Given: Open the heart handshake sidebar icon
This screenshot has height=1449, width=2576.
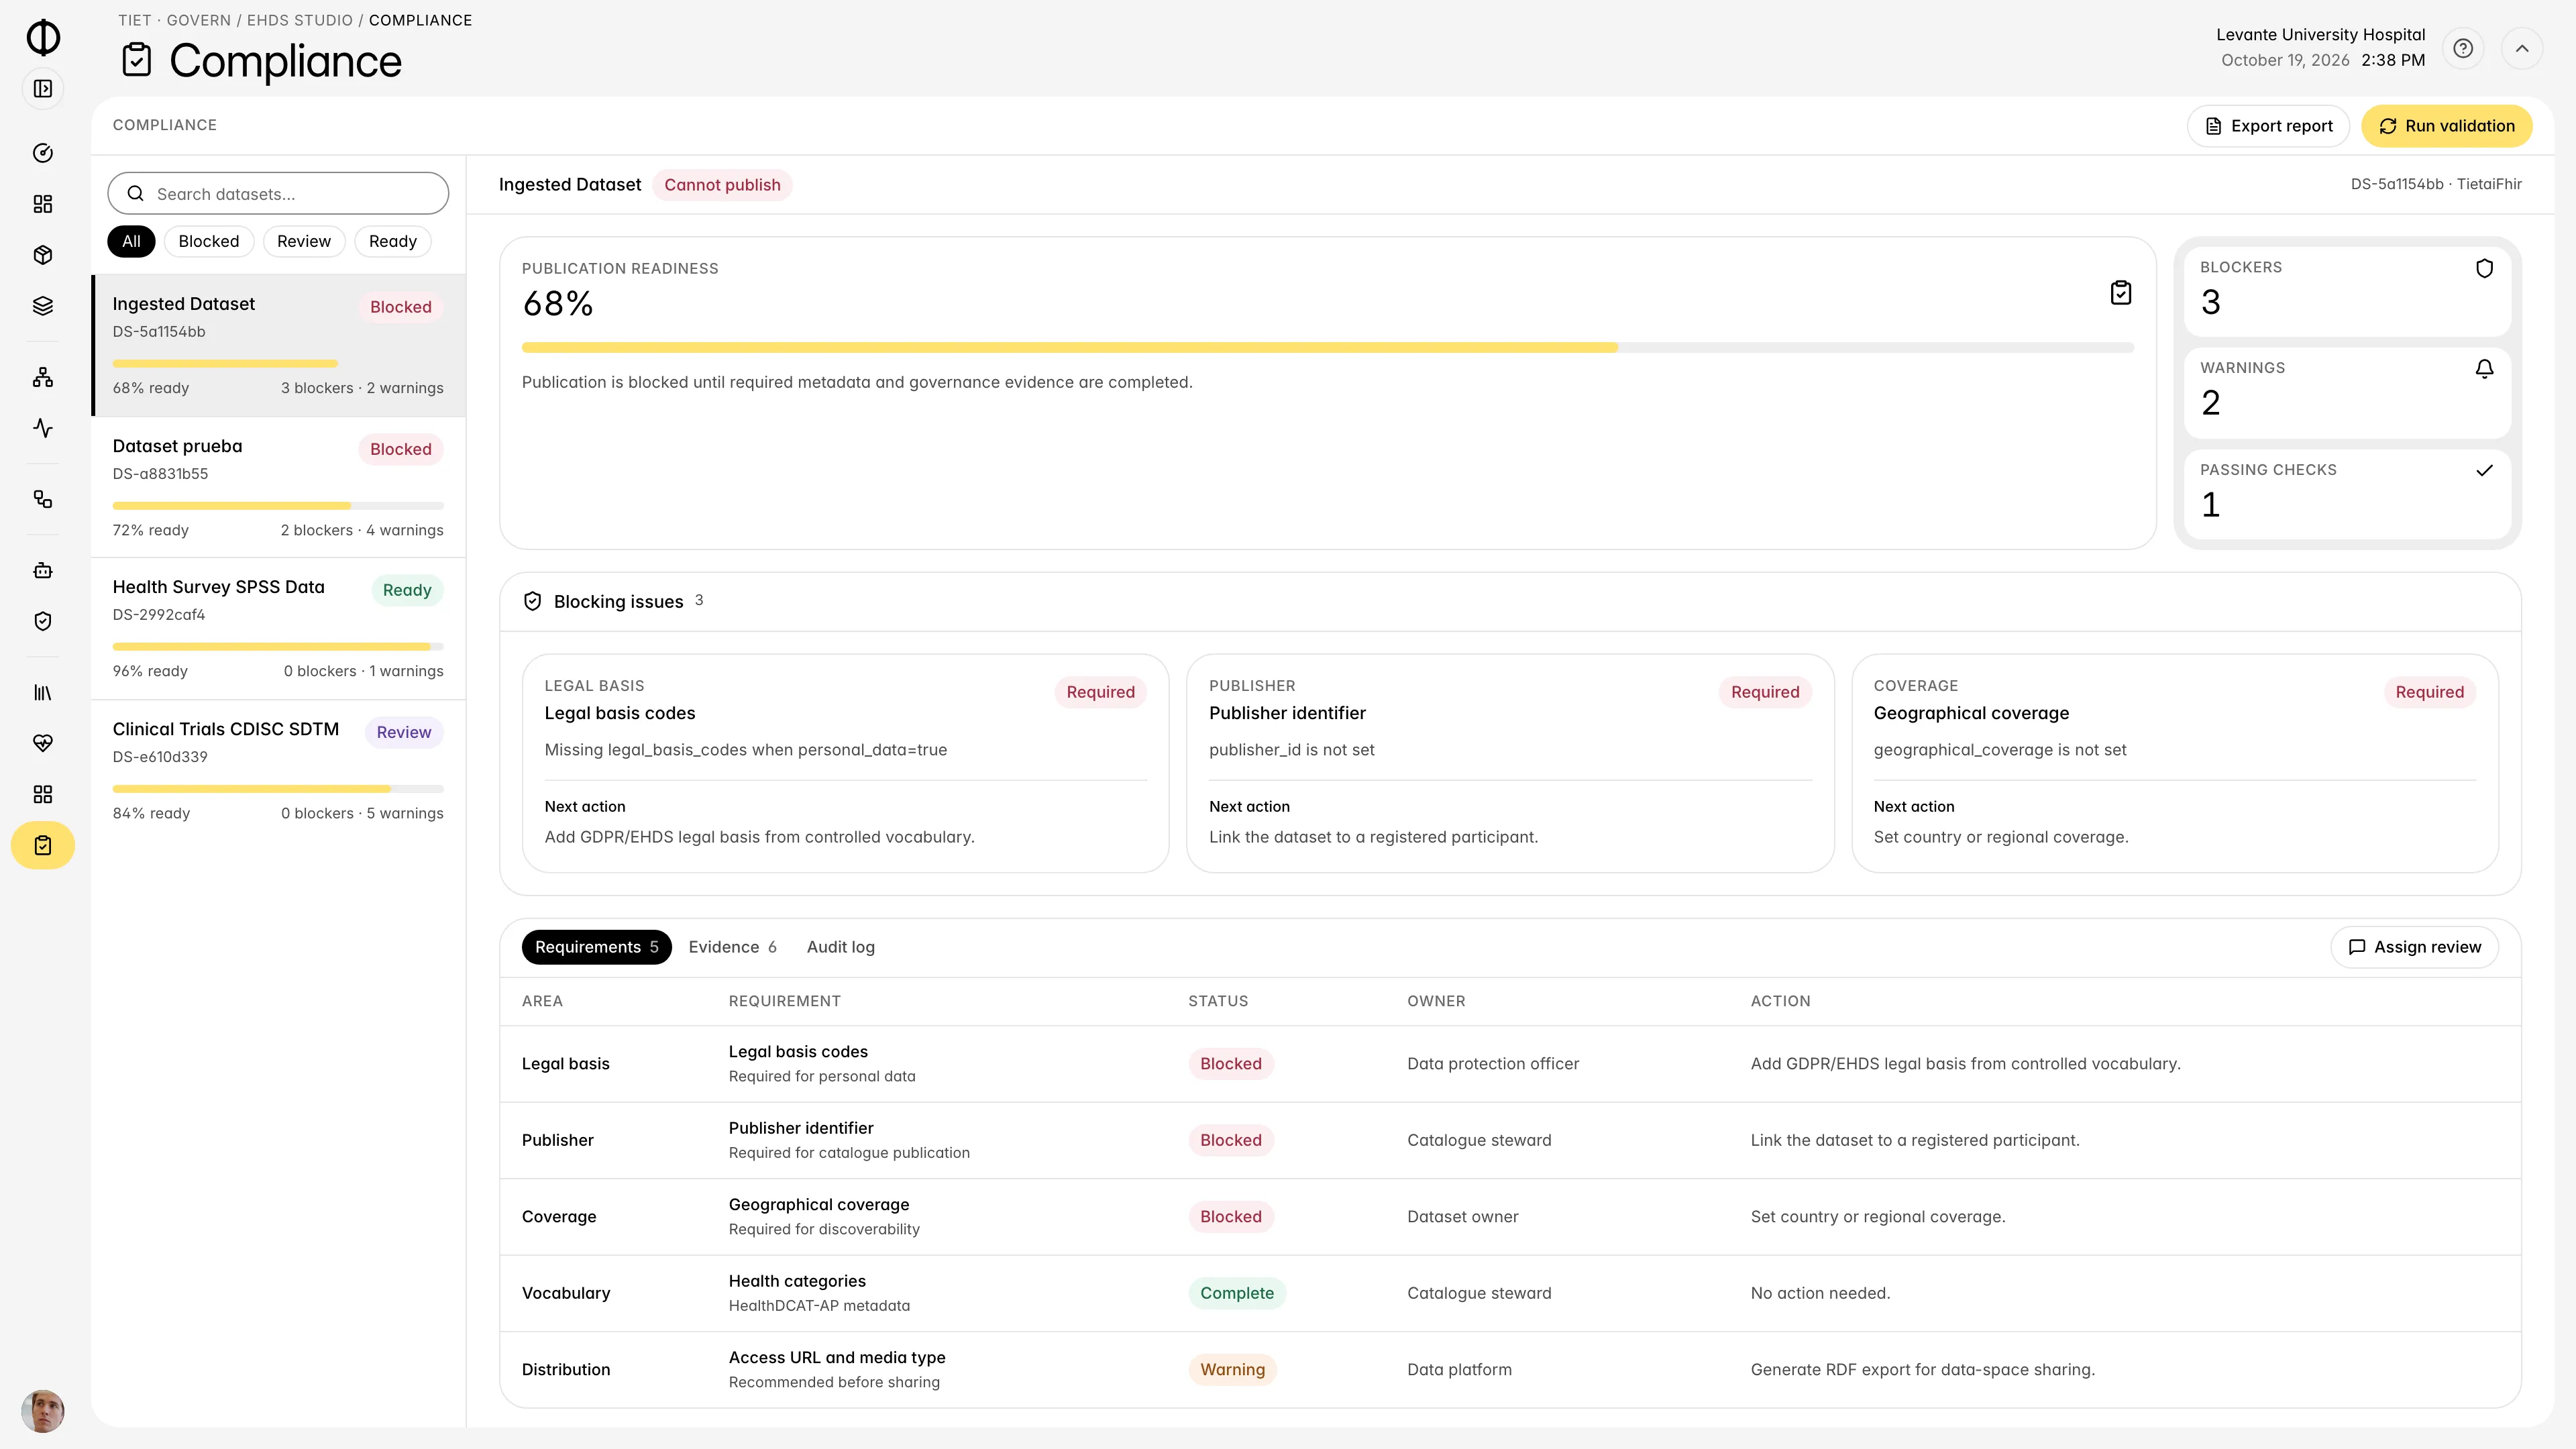Looking at the screenshot, I should click(43, 743).
